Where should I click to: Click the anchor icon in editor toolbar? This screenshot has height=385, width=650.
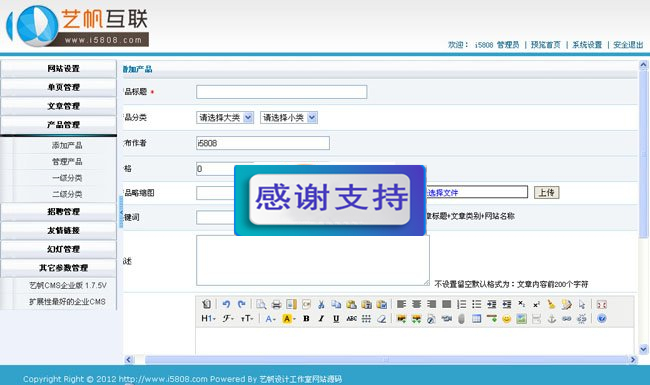tap(551, 319)
